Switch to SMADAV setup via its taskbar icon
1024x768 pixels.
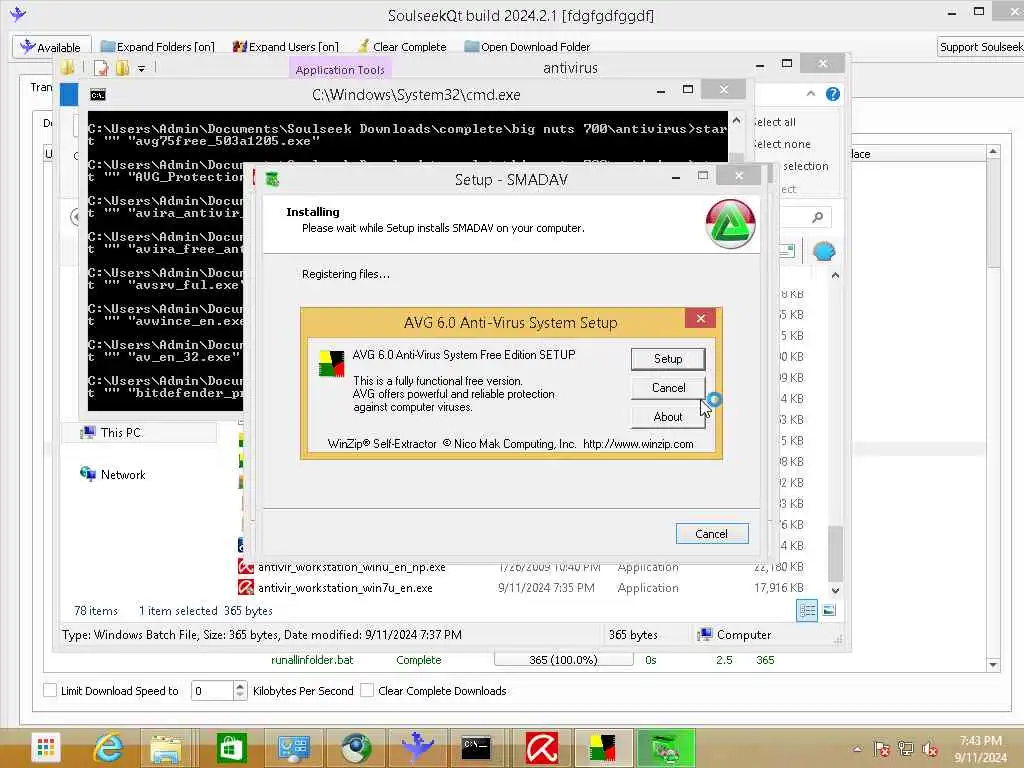665,748
